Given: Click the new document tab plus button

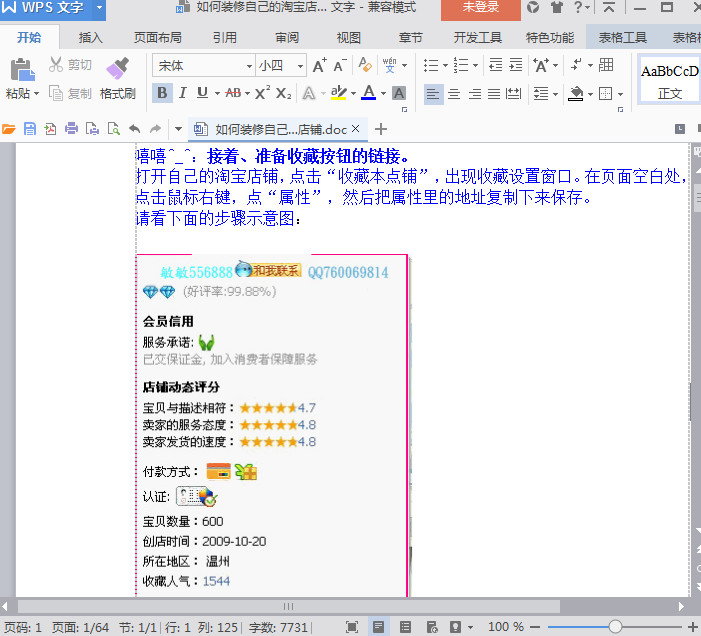Looking at the screenshot, I should click(x=381, y=129).
